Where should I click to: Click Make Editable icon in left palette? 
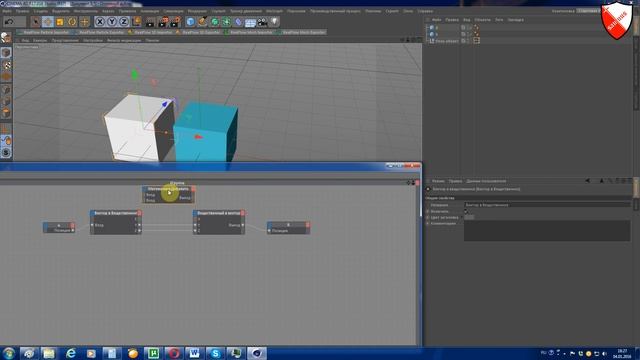[x=6, y=38]
